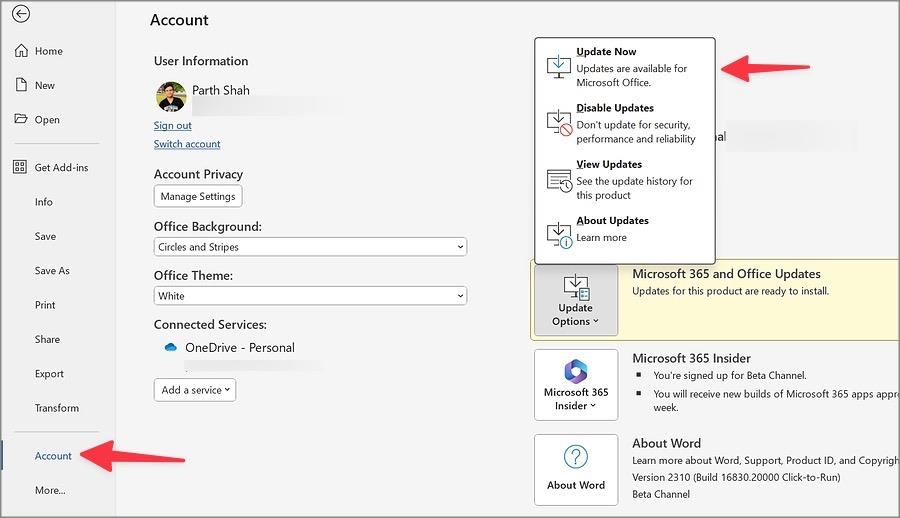
Task: Click the OneDrive cloud icon
Action: point(170,347)
